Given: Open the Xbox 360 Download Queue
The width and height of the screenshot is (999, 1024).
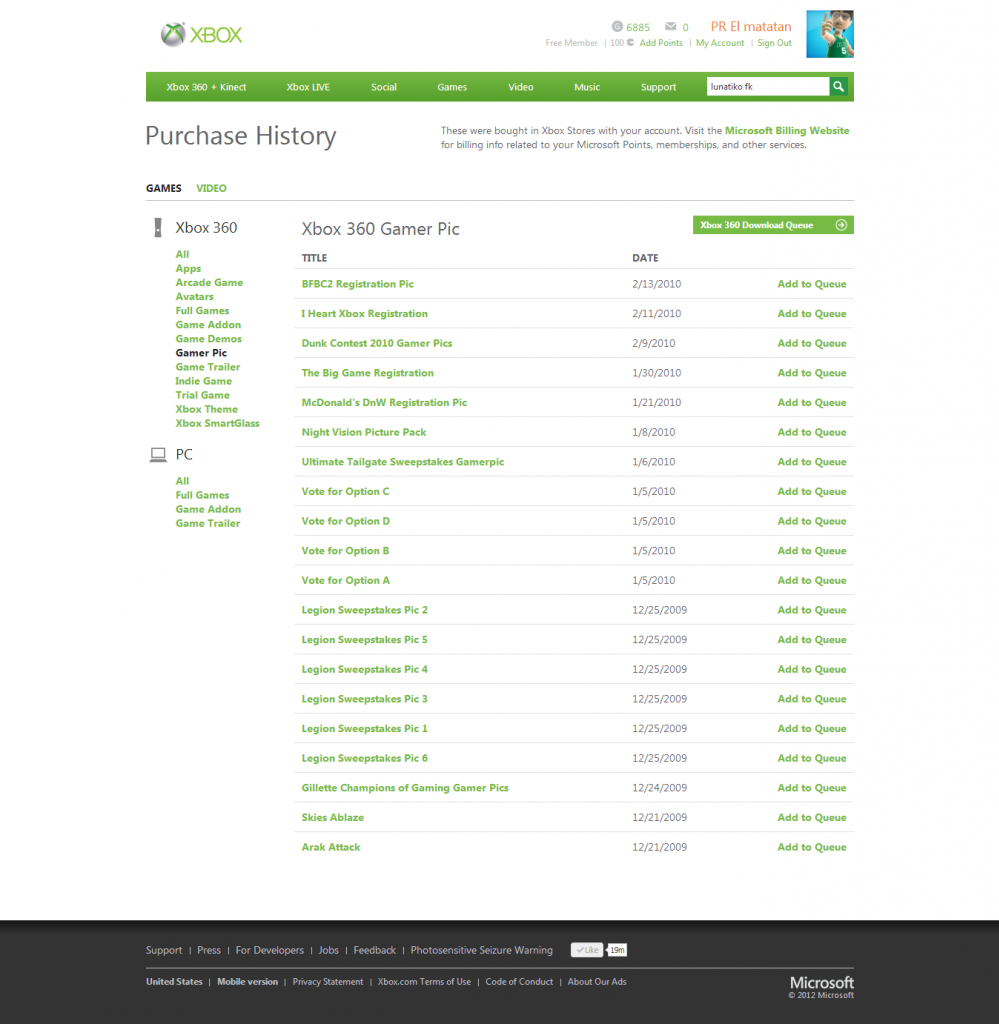Looking at the screenshot, I should (772, 225).
